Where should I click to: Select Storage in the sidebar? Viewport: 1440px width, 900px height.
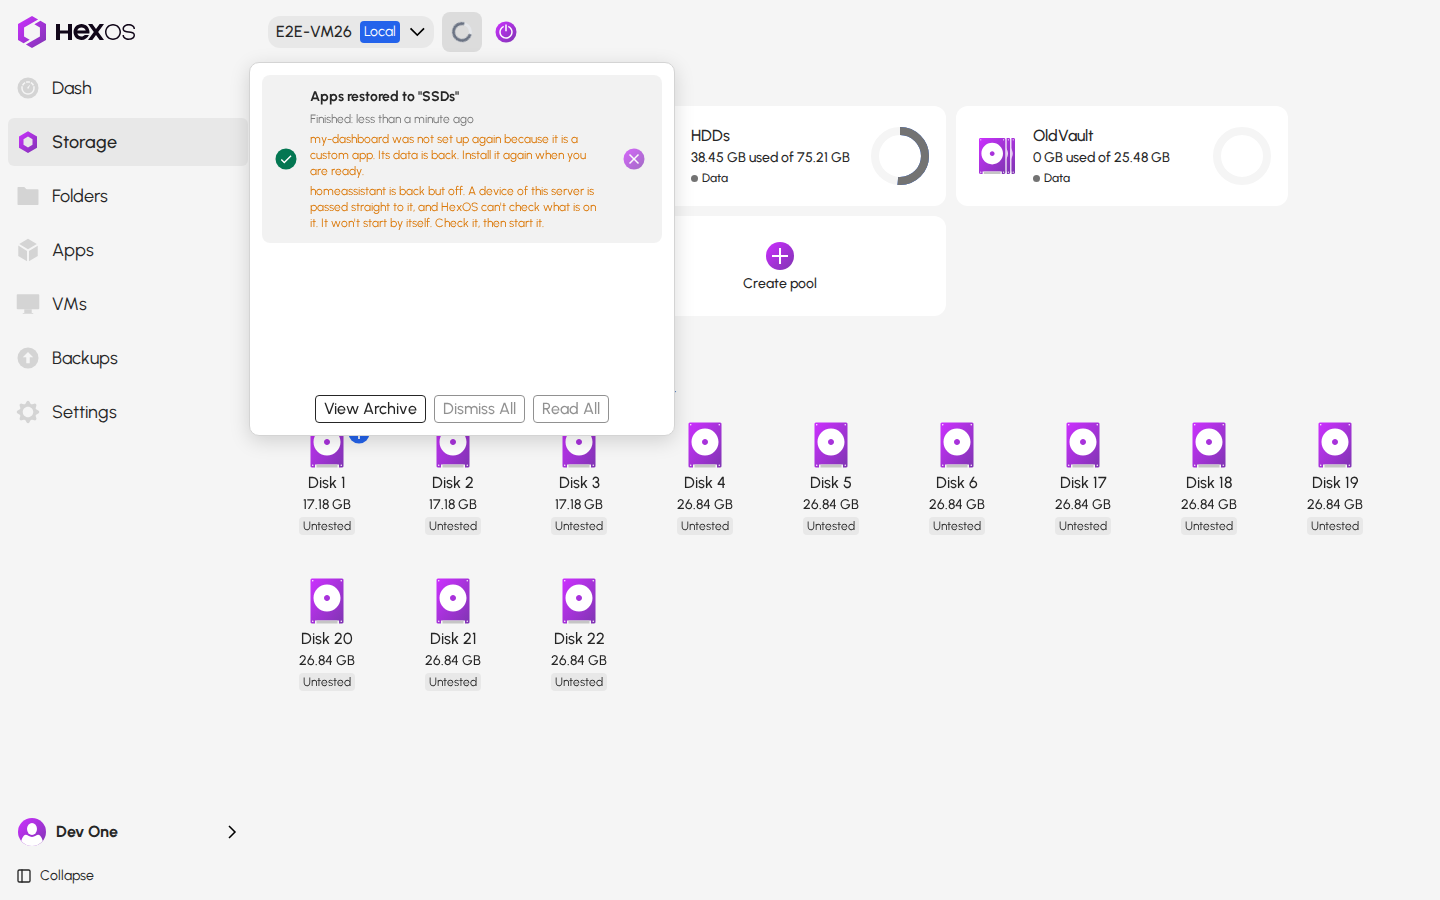(128, 142)
